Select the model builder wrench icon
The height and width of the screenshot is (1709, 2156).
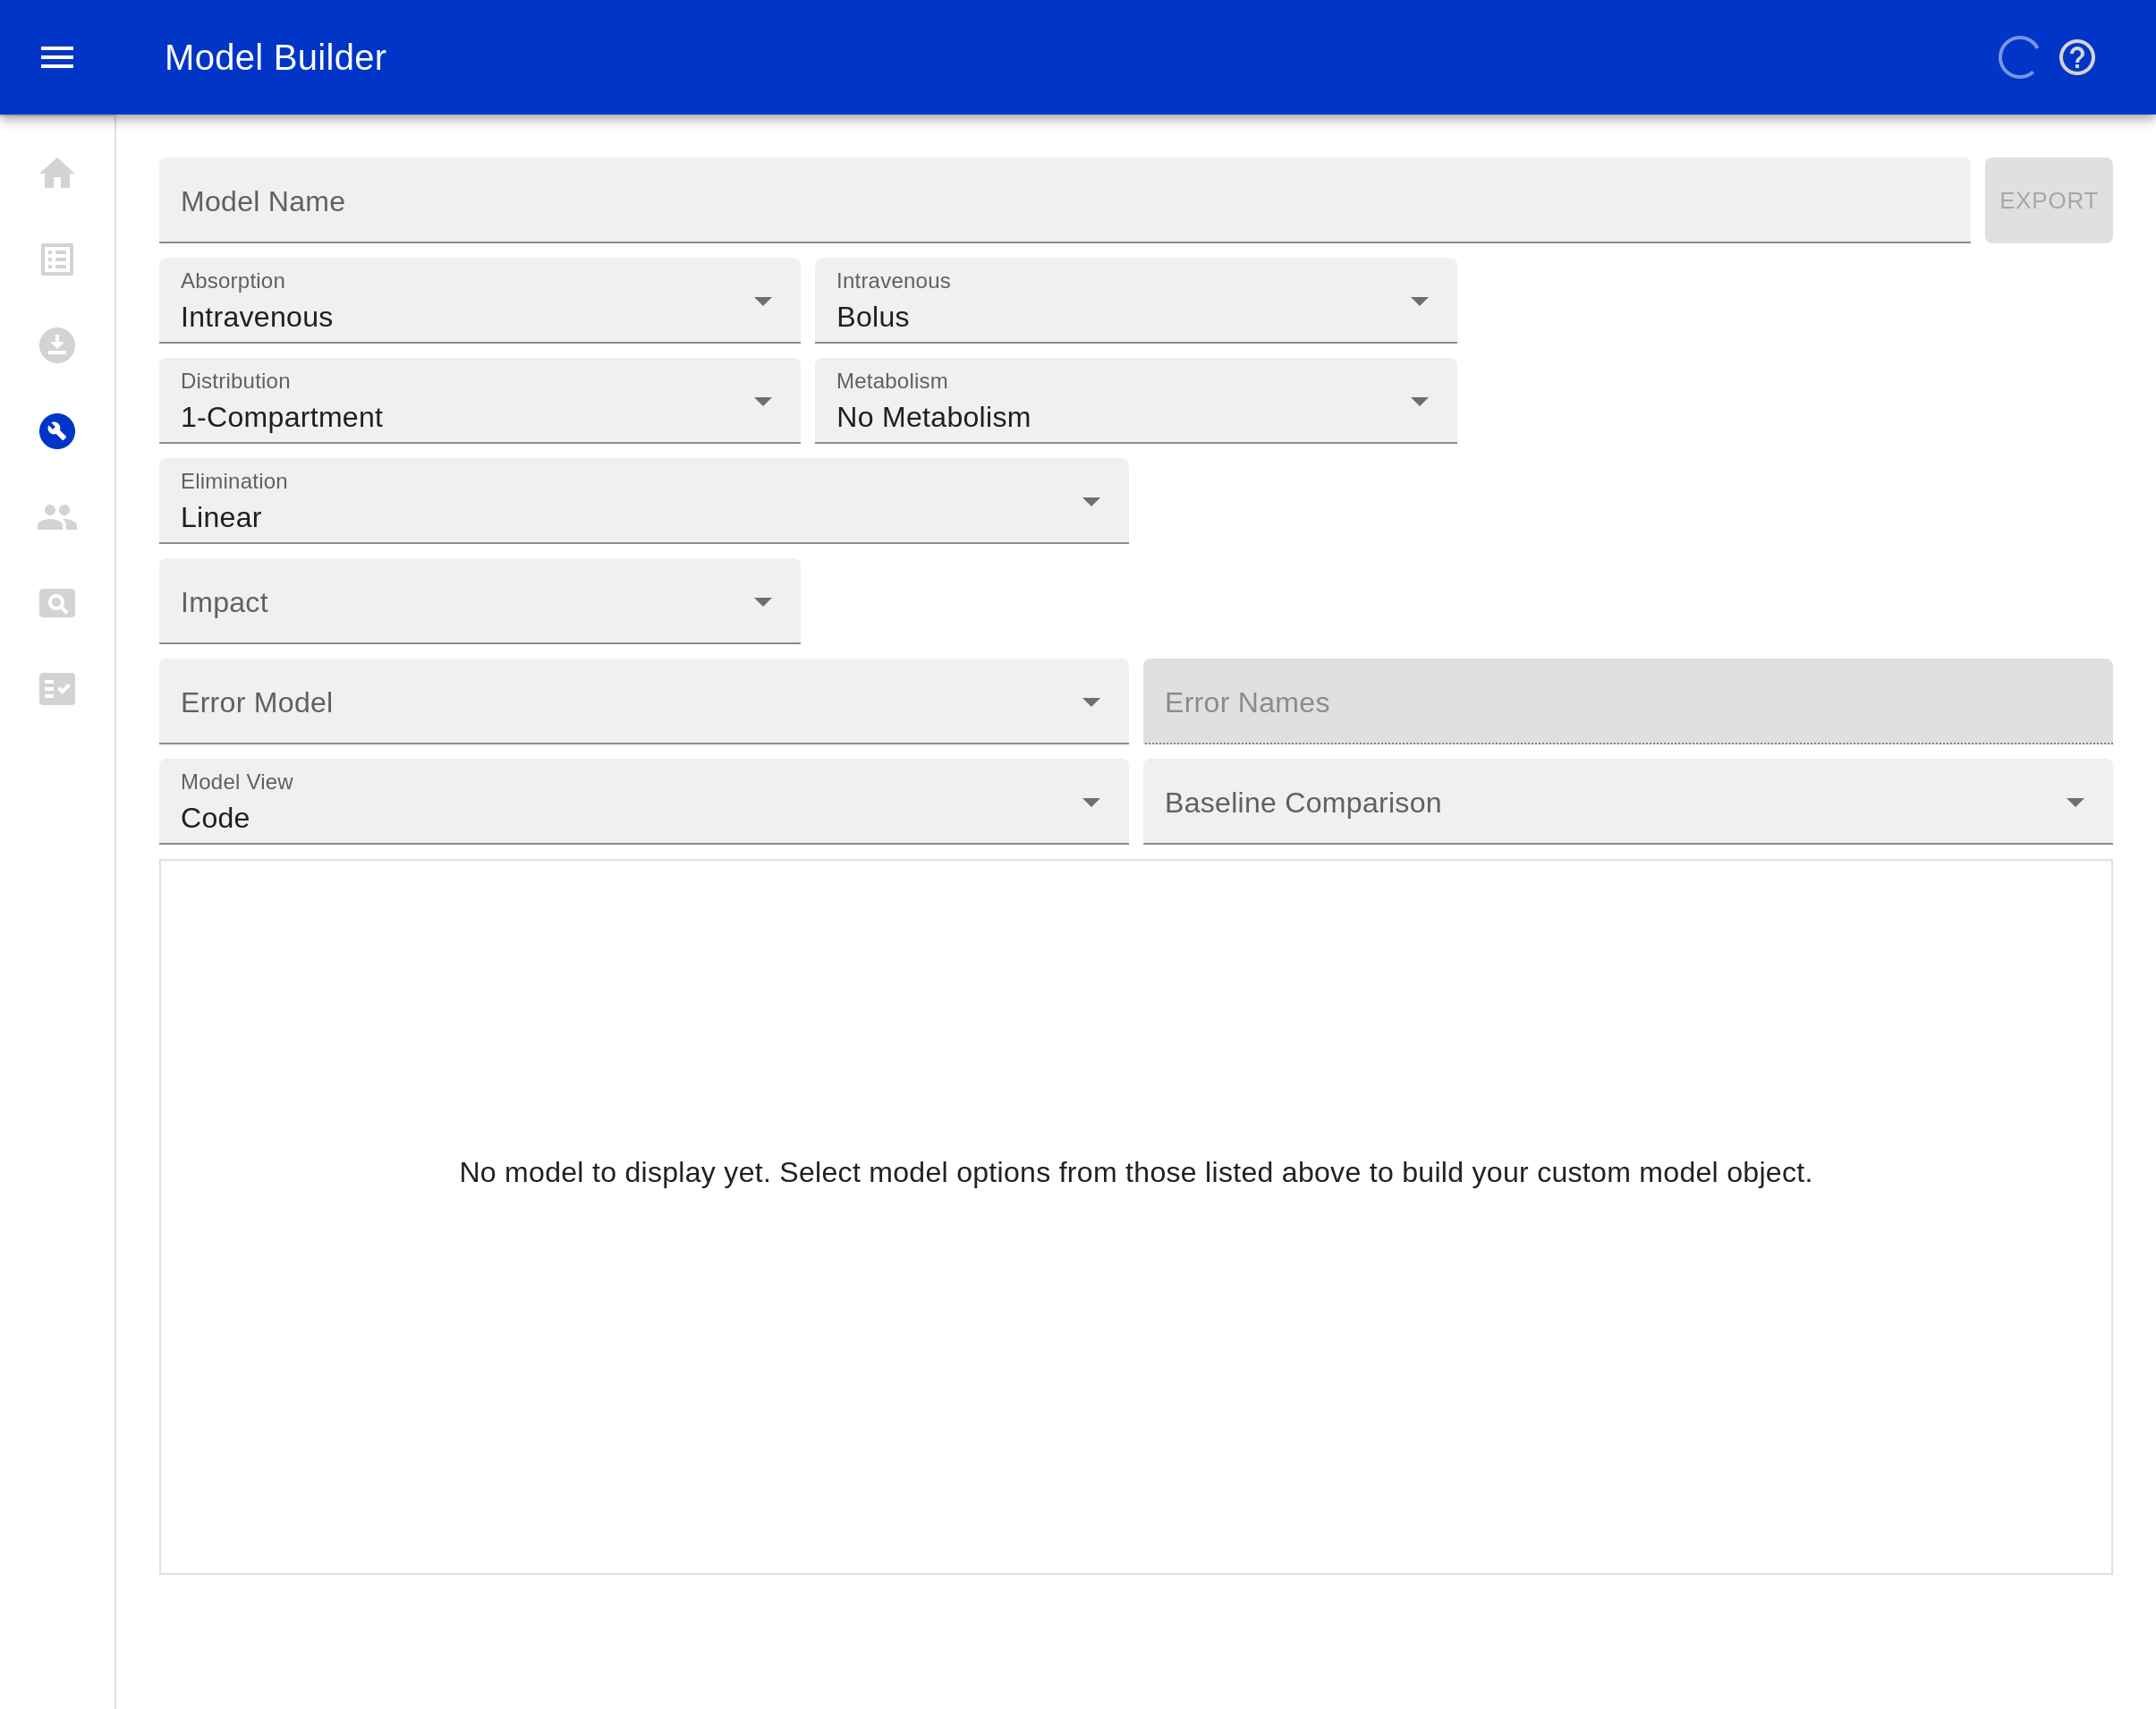click(57, 431)
